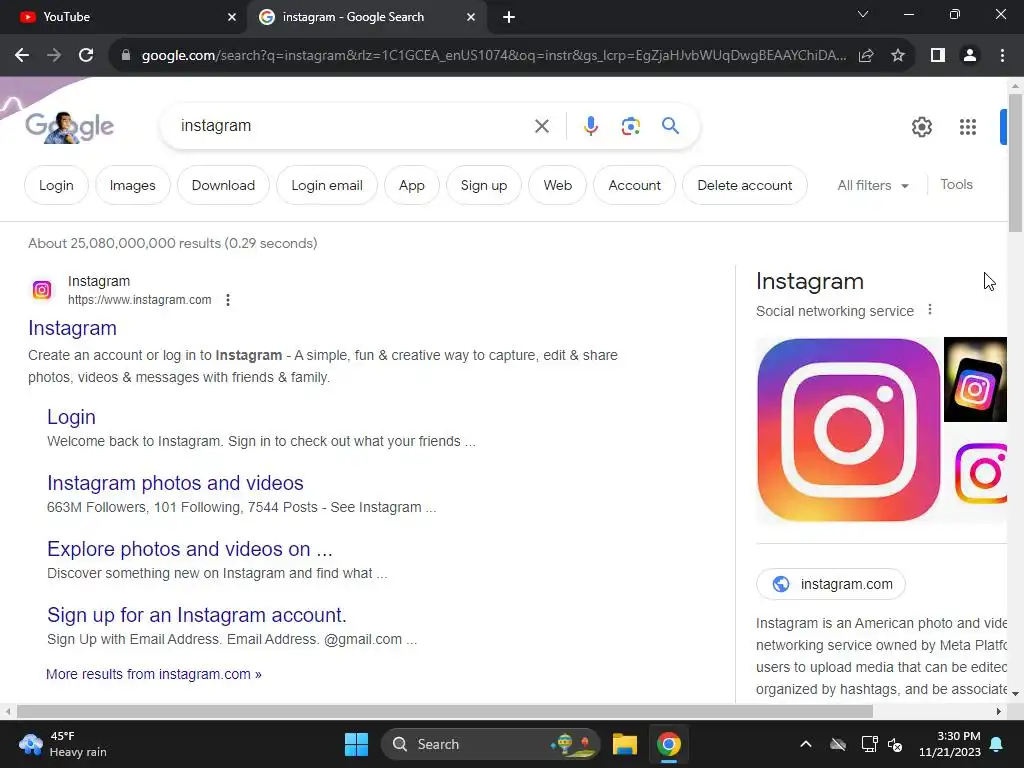1024x768 pixels.
Task: Click the browser forward arrow
Action: (x=54, y=56)
